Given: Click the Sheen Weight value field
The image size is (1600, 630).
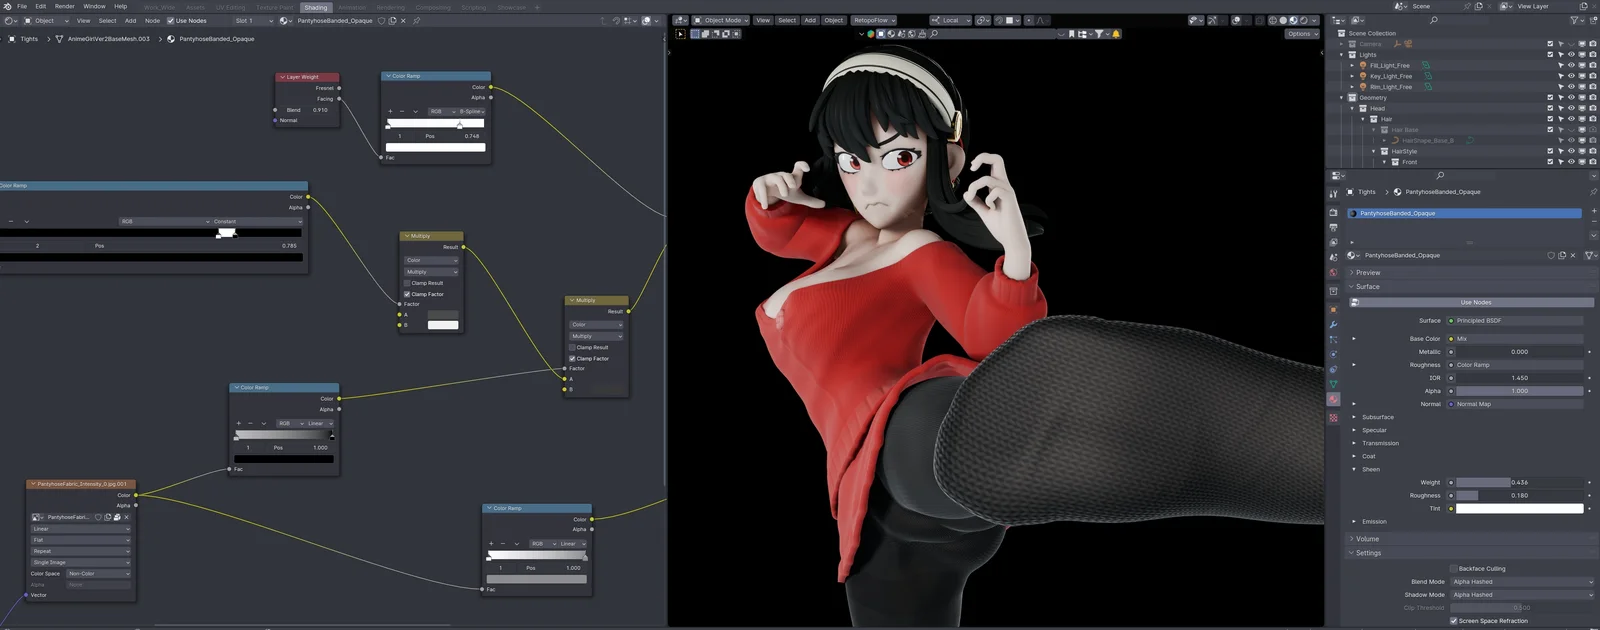Looking at the screenshot, I should click(x=1519, y=482).
